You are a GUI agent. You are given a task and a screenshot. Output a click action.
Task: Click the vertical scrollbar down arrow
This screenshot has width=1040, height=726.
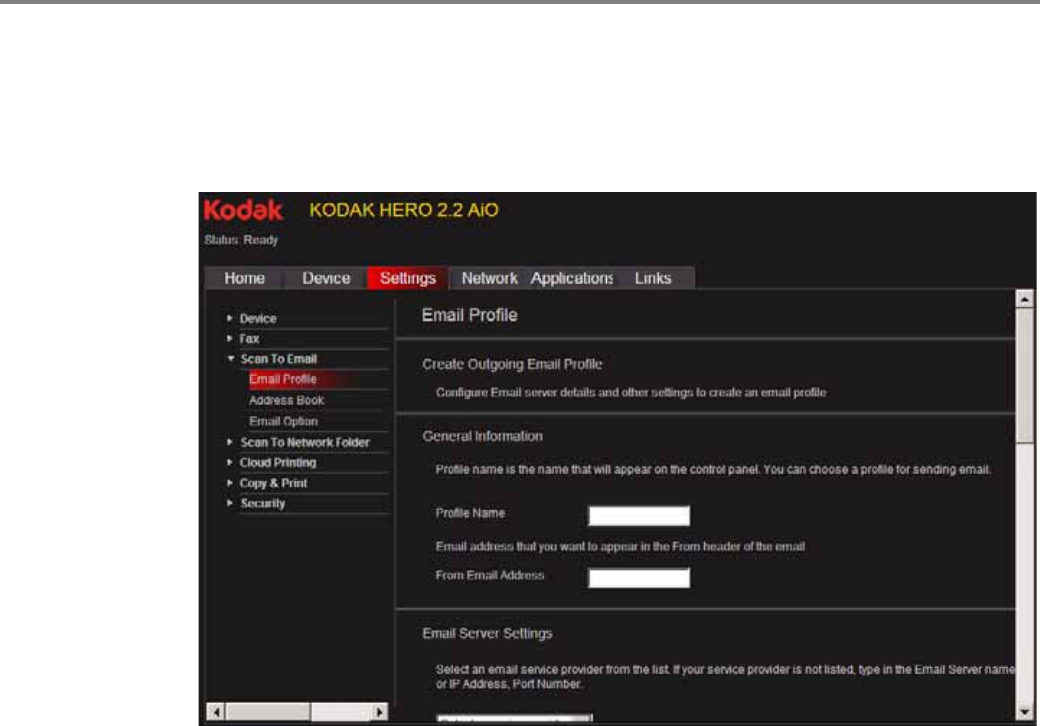[x=1025, y=713]
